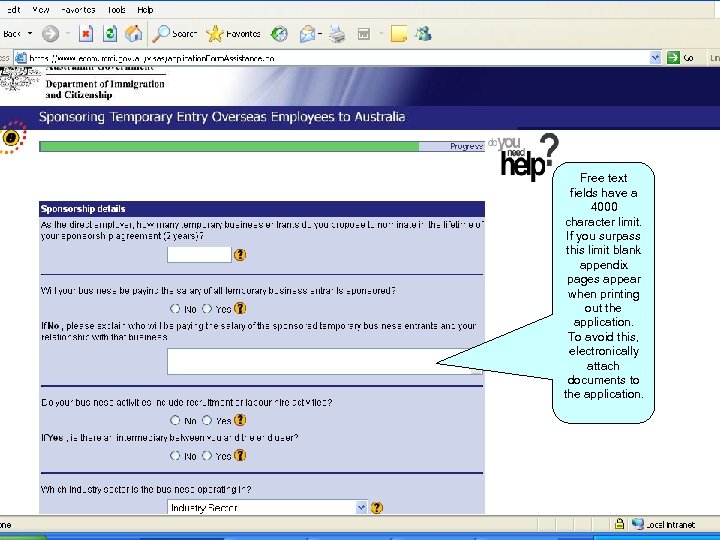Open the Mail button dropdown arrow
Screen dimensions: 720x540
click(x=320, y=34)
